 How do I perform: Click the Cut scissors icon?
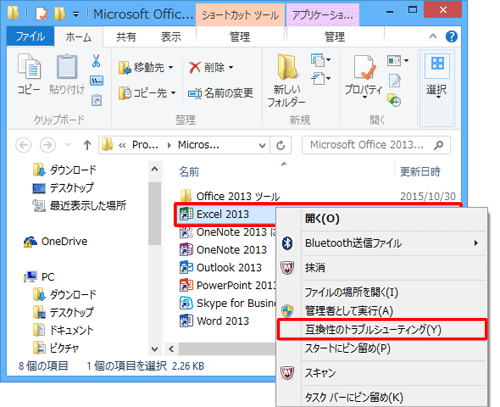click(x=96, y=61)
